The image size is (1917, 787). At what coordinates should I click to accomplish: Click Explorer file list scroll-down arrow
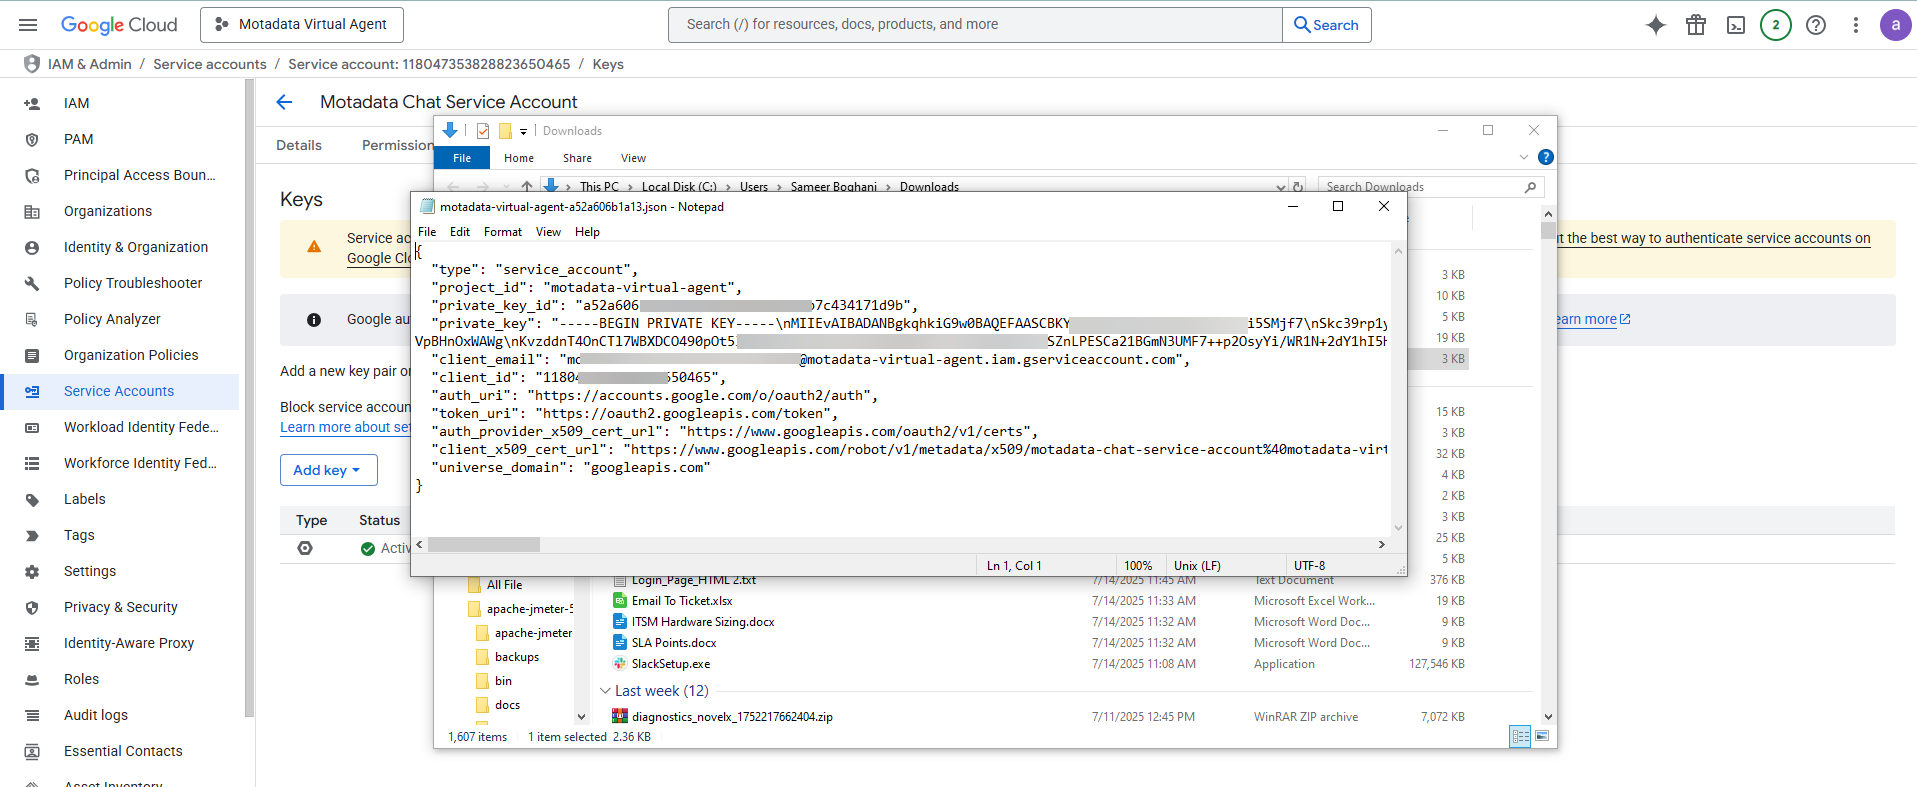click(x=1548, y=716)
